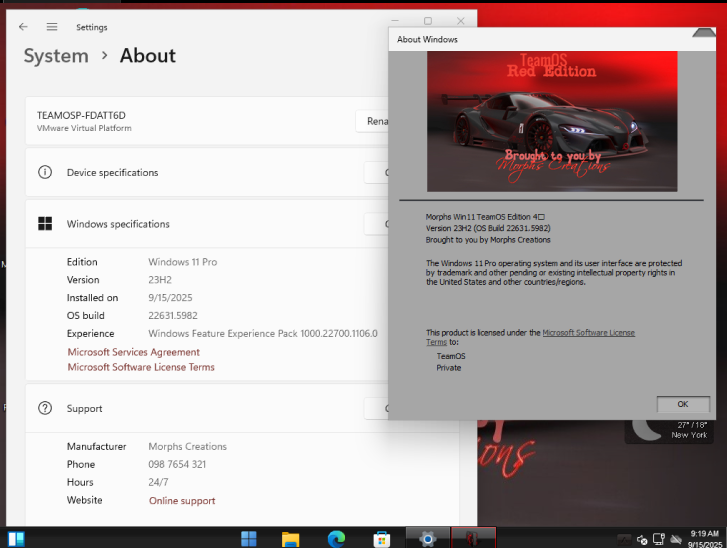Screen dimensions: 727x548
Task: Confirm About Windows dialog with OK
Action: (683, 404)
